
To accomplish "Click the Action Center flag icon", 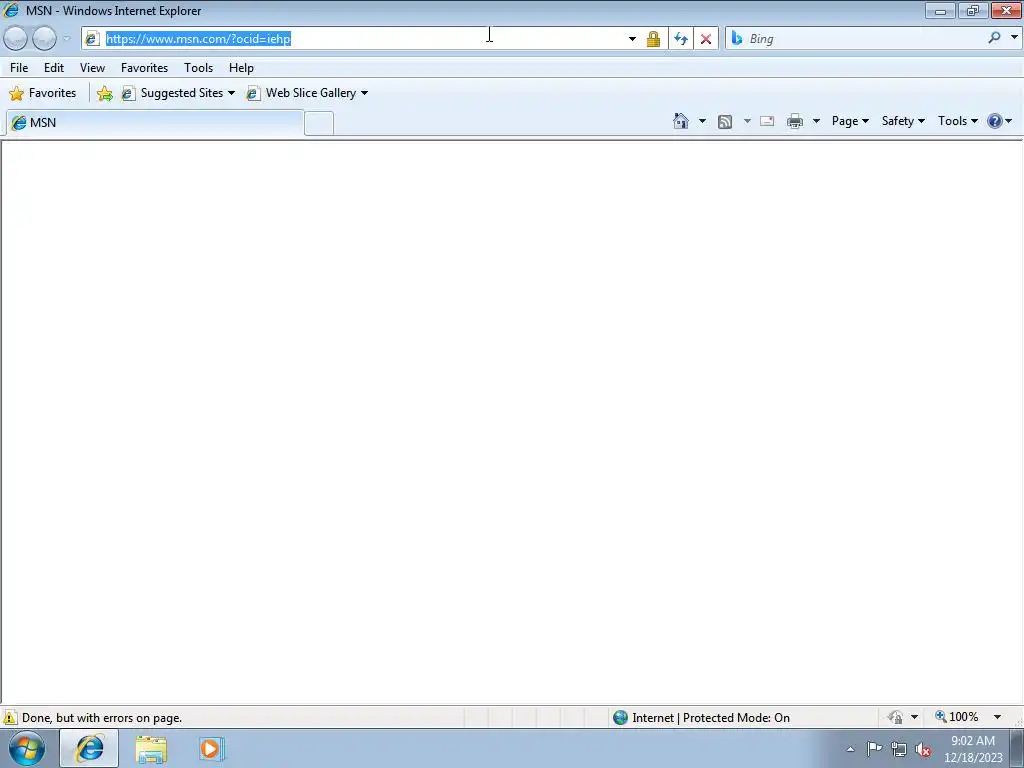I will (x=874, y=749).
